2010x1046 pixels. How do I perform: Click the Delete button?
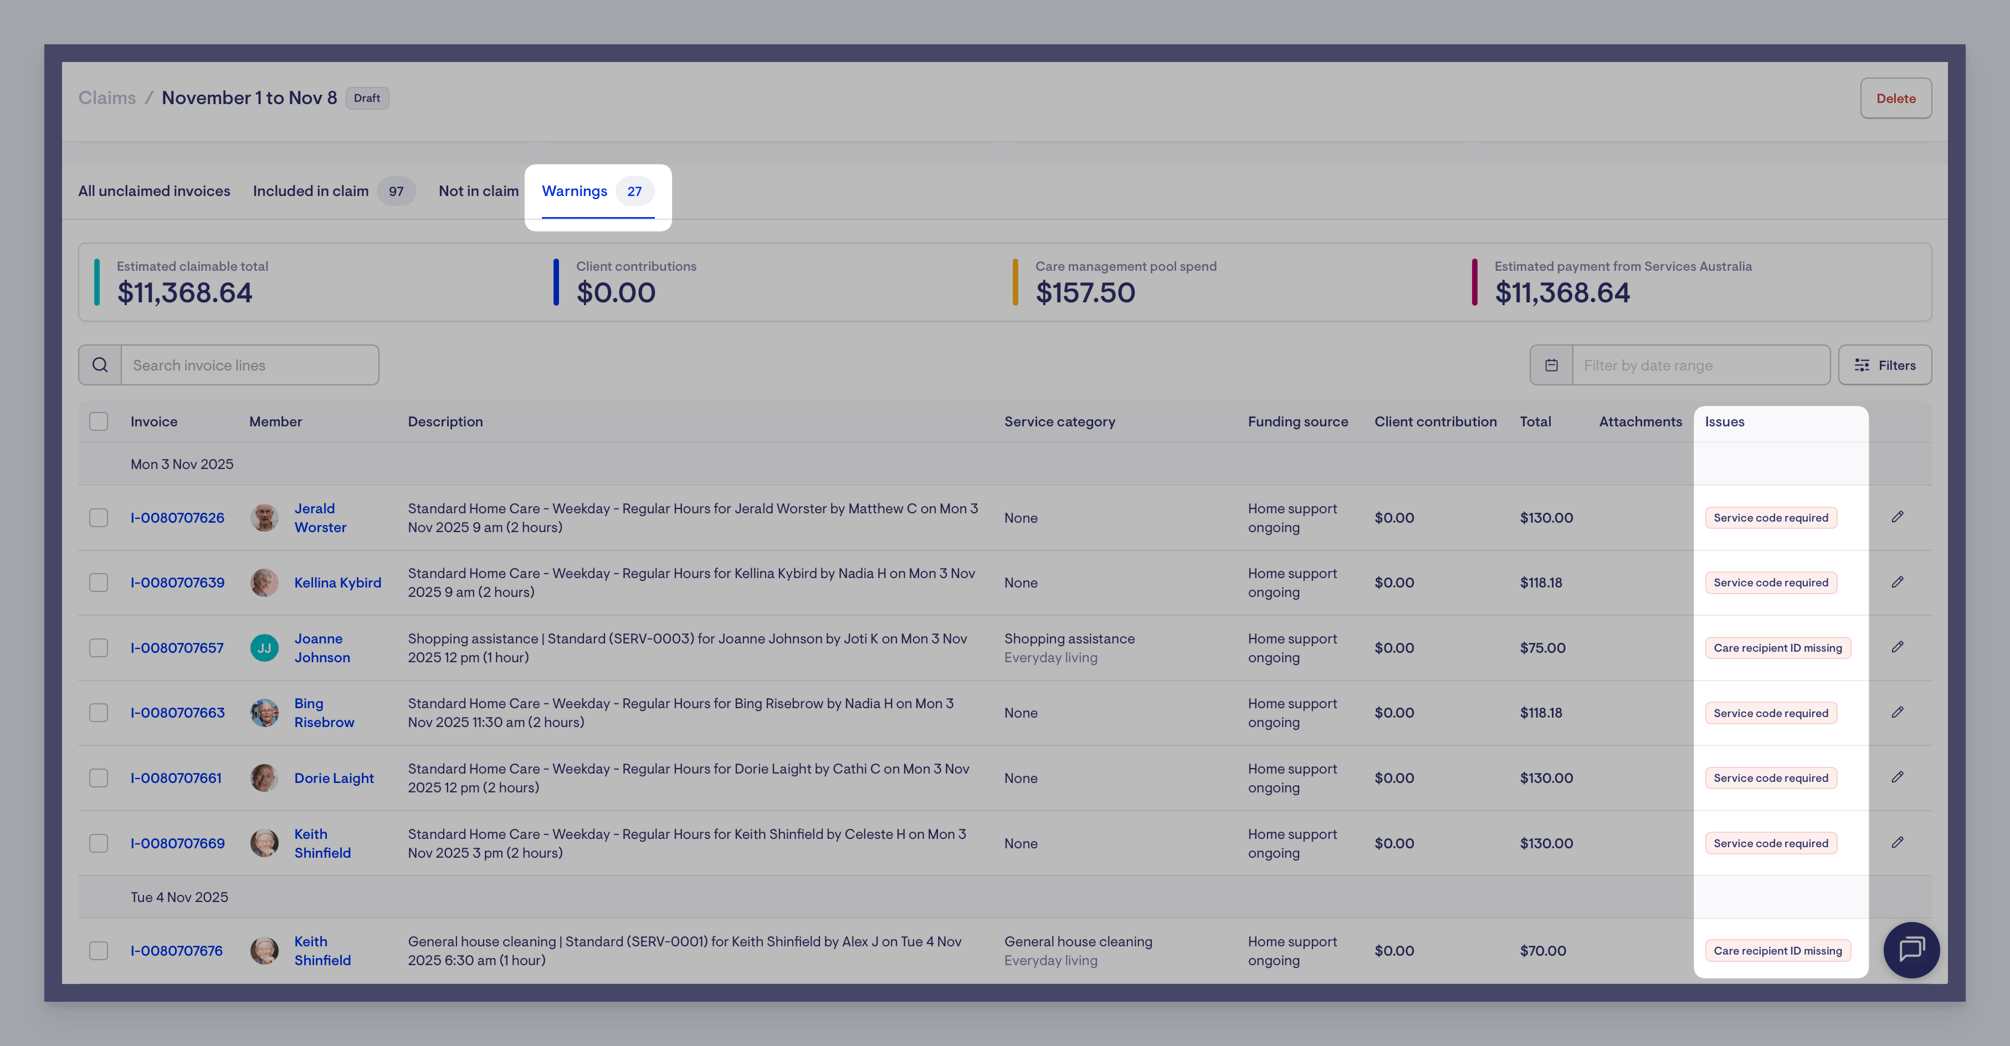(1895, 98)
